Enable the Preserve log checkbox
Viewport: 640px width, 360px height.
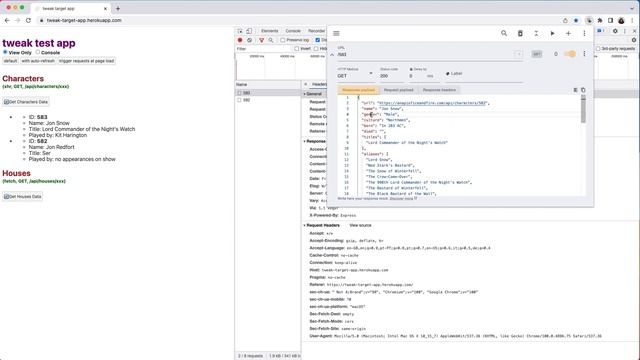pyautogui.click(x=282, y=40)
